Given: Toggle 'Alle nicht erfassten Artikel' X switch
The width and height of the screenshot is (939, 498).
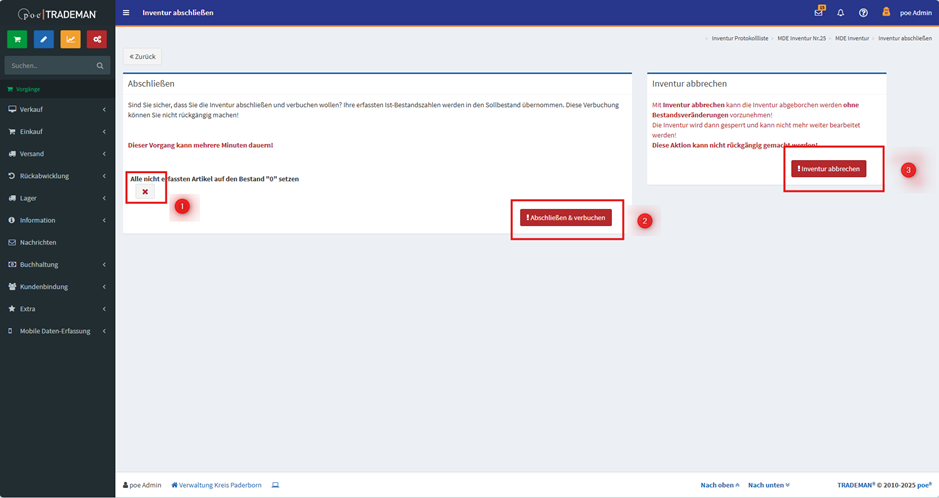Looking at the screenshot, I should click(145, 192).
